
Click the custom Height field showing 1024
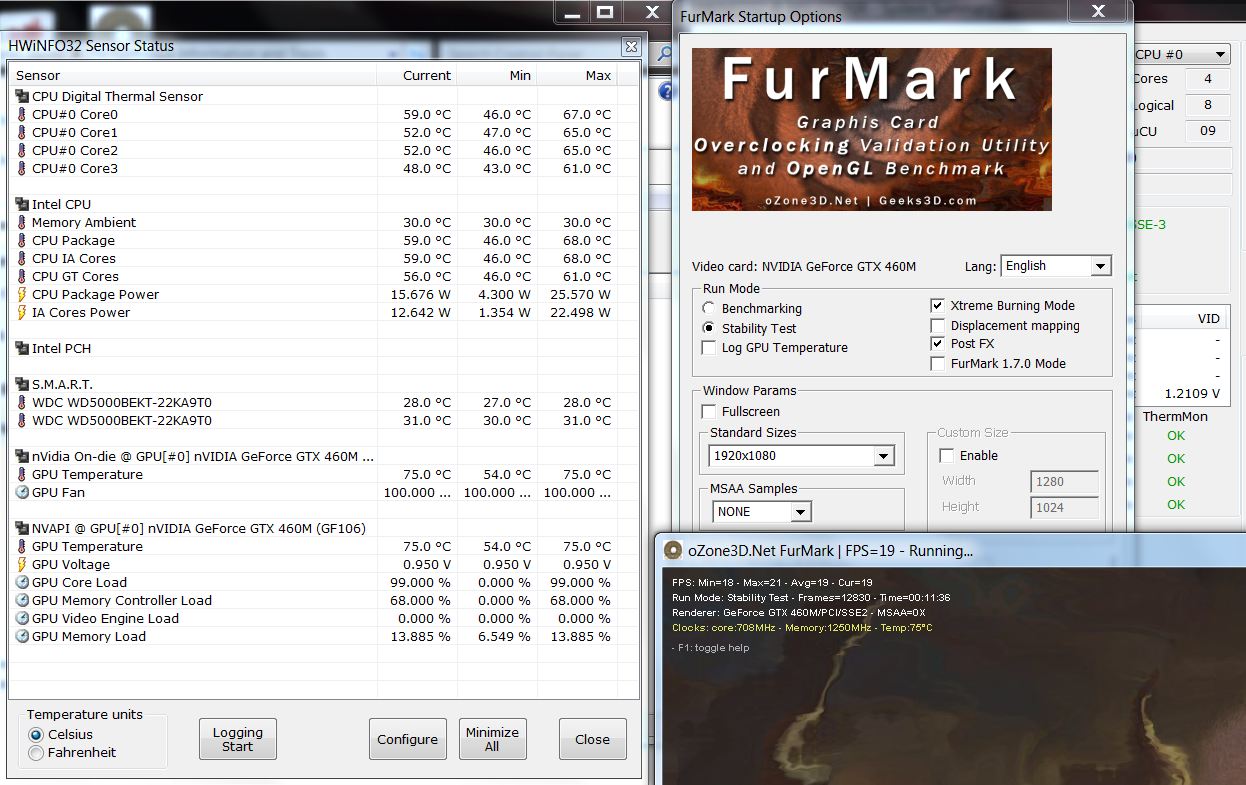1064,507
